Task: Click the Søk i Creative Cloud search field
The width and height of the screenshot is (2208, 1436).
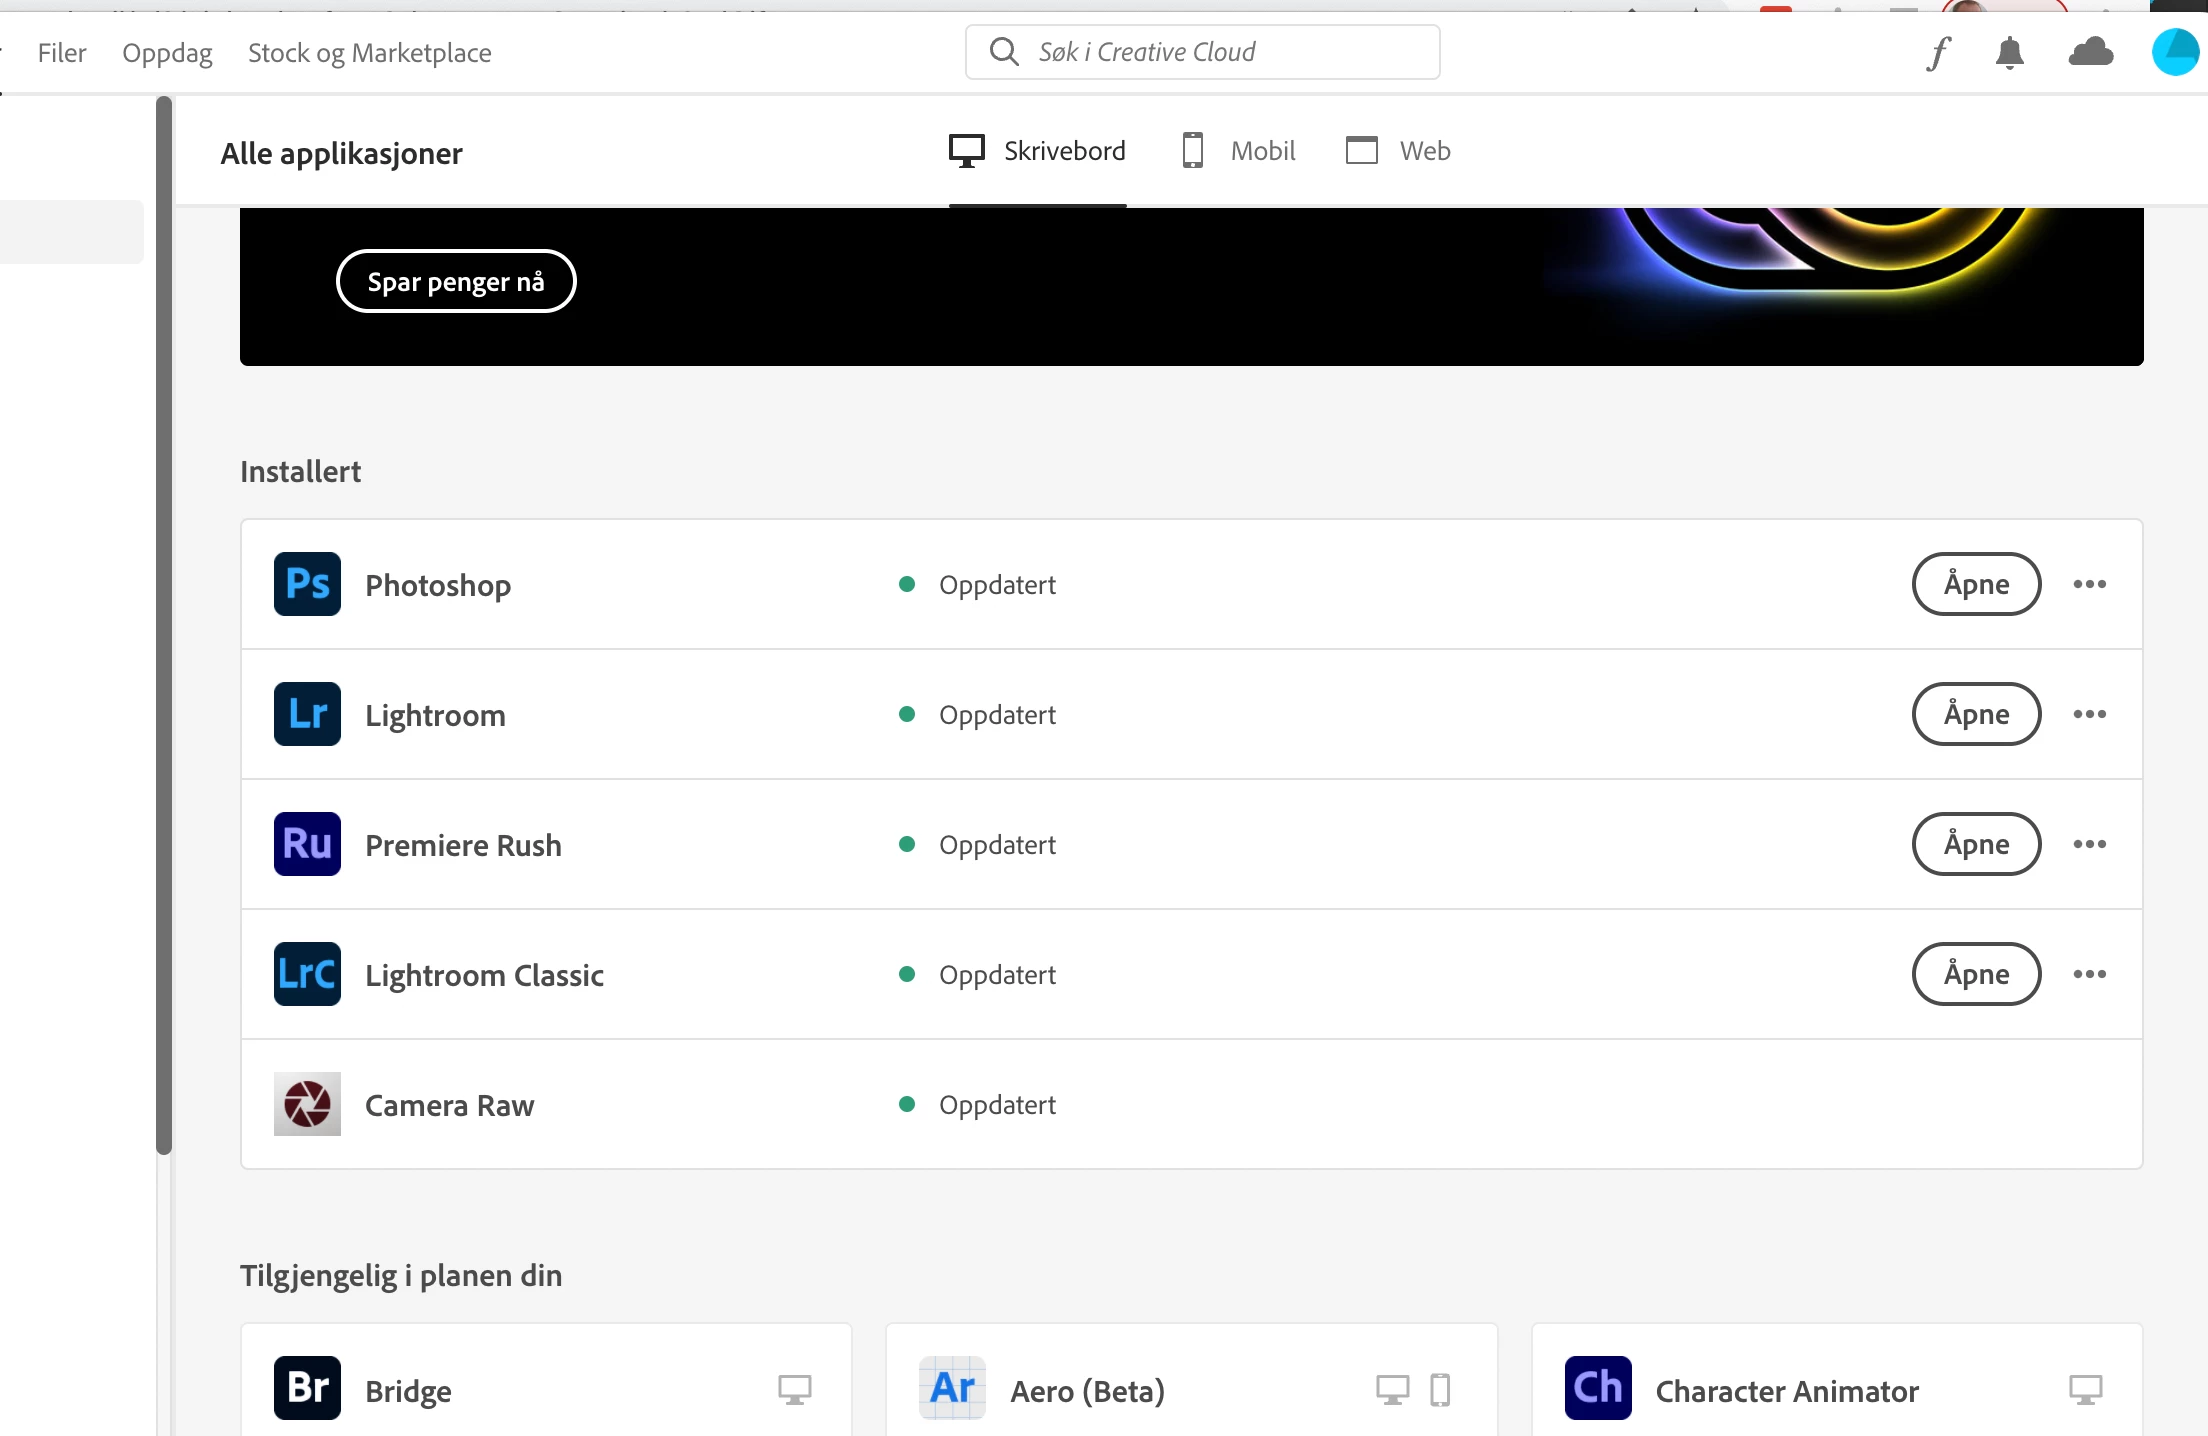Action: tap(1202, 52)
